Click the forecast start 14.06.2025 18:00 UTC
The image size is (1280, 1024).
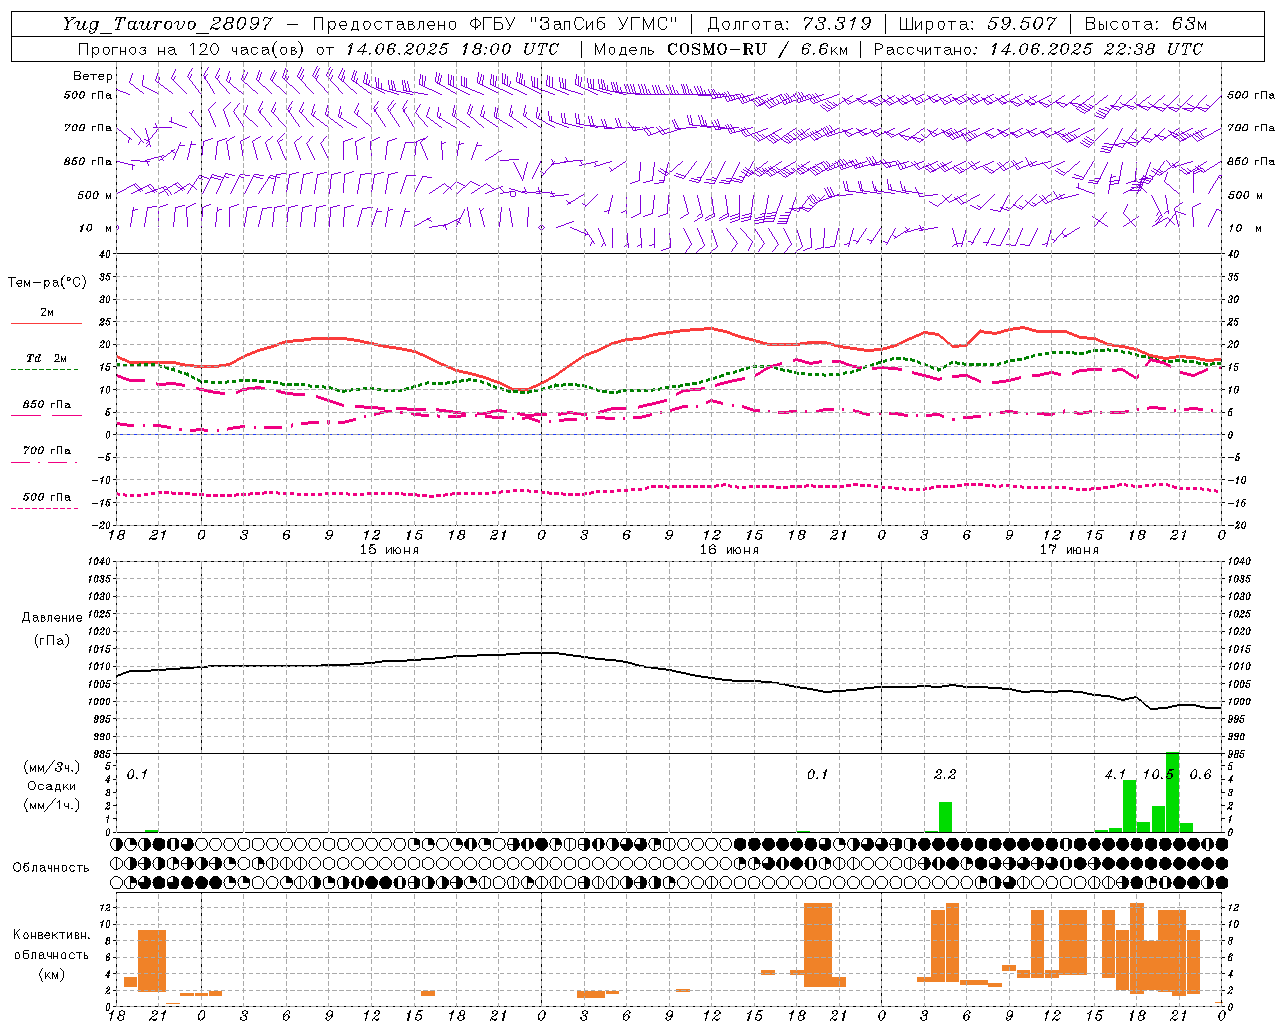[x=452, y=49]
